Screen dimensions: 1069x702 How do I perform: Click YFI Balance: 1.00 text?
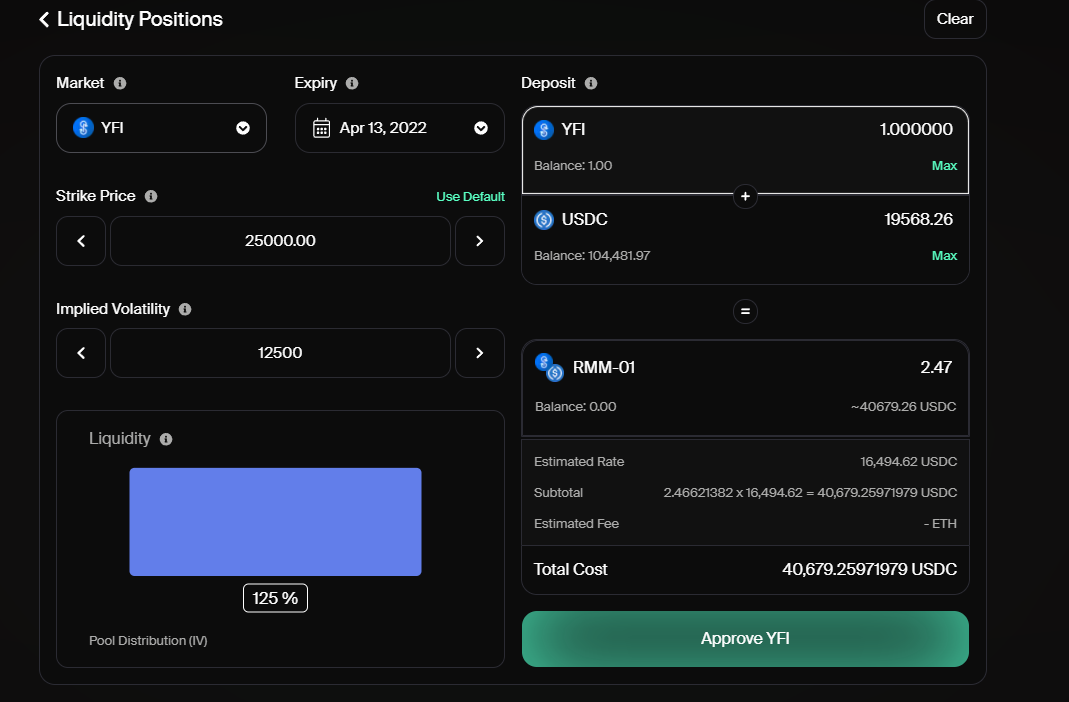coord(573,166)
